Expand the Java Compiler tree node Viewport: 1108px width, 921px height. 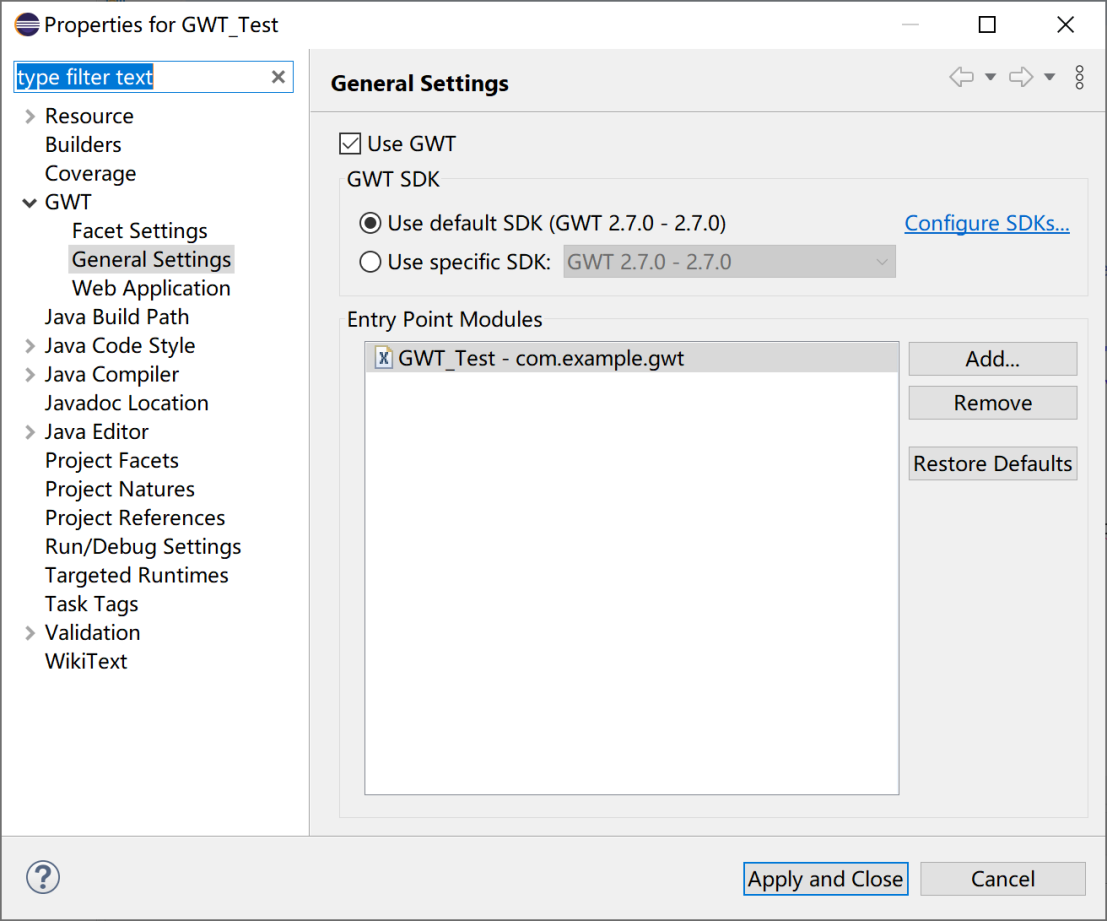coord(30,375)
